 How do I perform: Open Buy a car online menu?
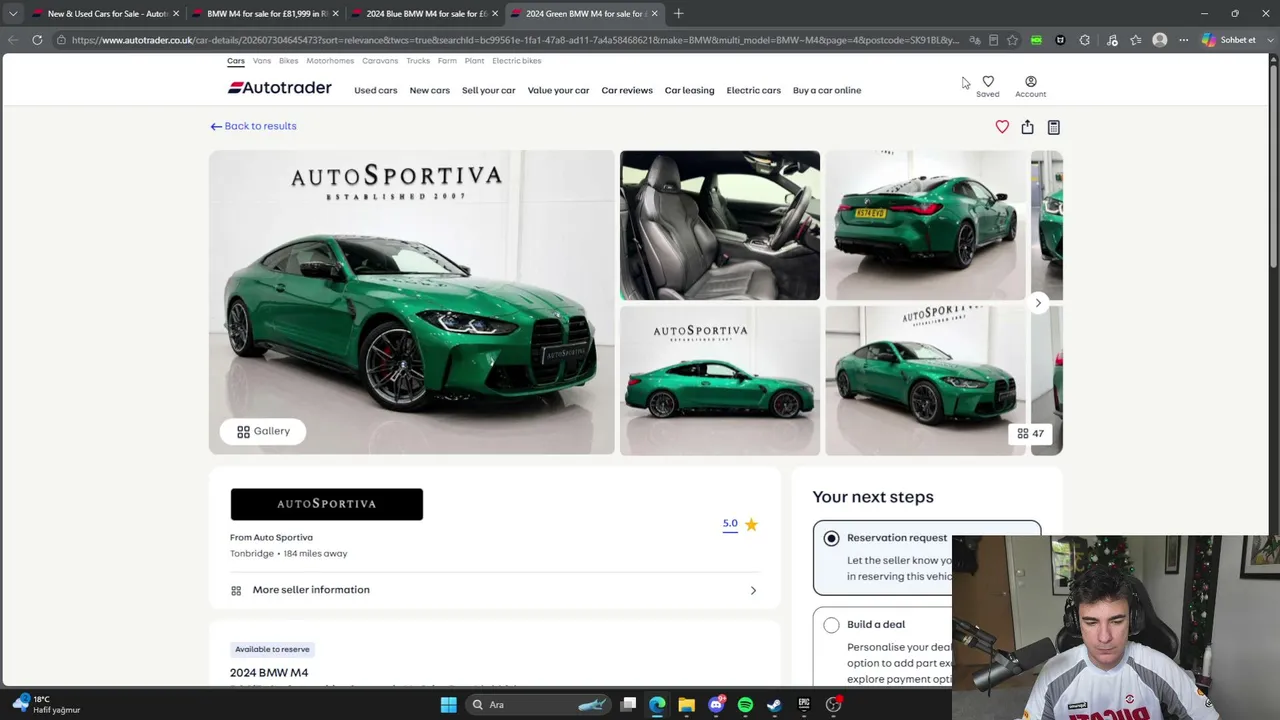coord(827,90)
